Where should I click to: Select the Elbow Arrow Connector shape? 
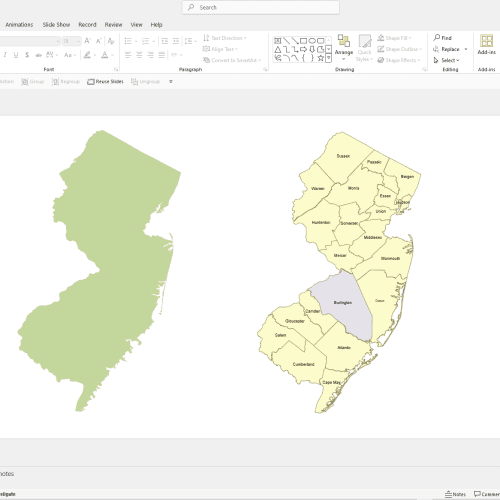click(295, 50)
